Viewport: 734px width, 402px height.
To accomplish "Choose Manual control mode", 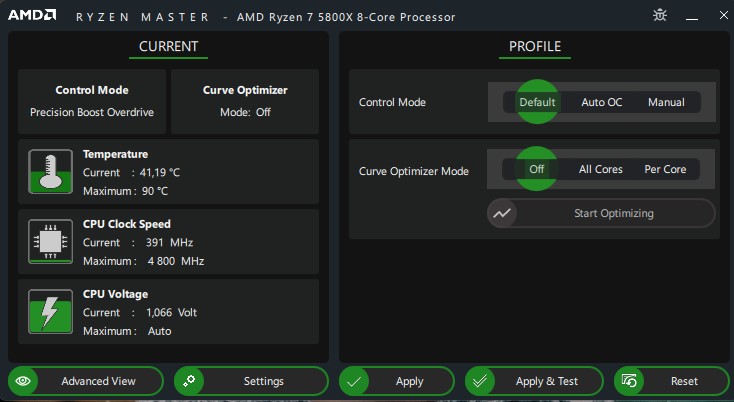I will (x=666, y=102).
